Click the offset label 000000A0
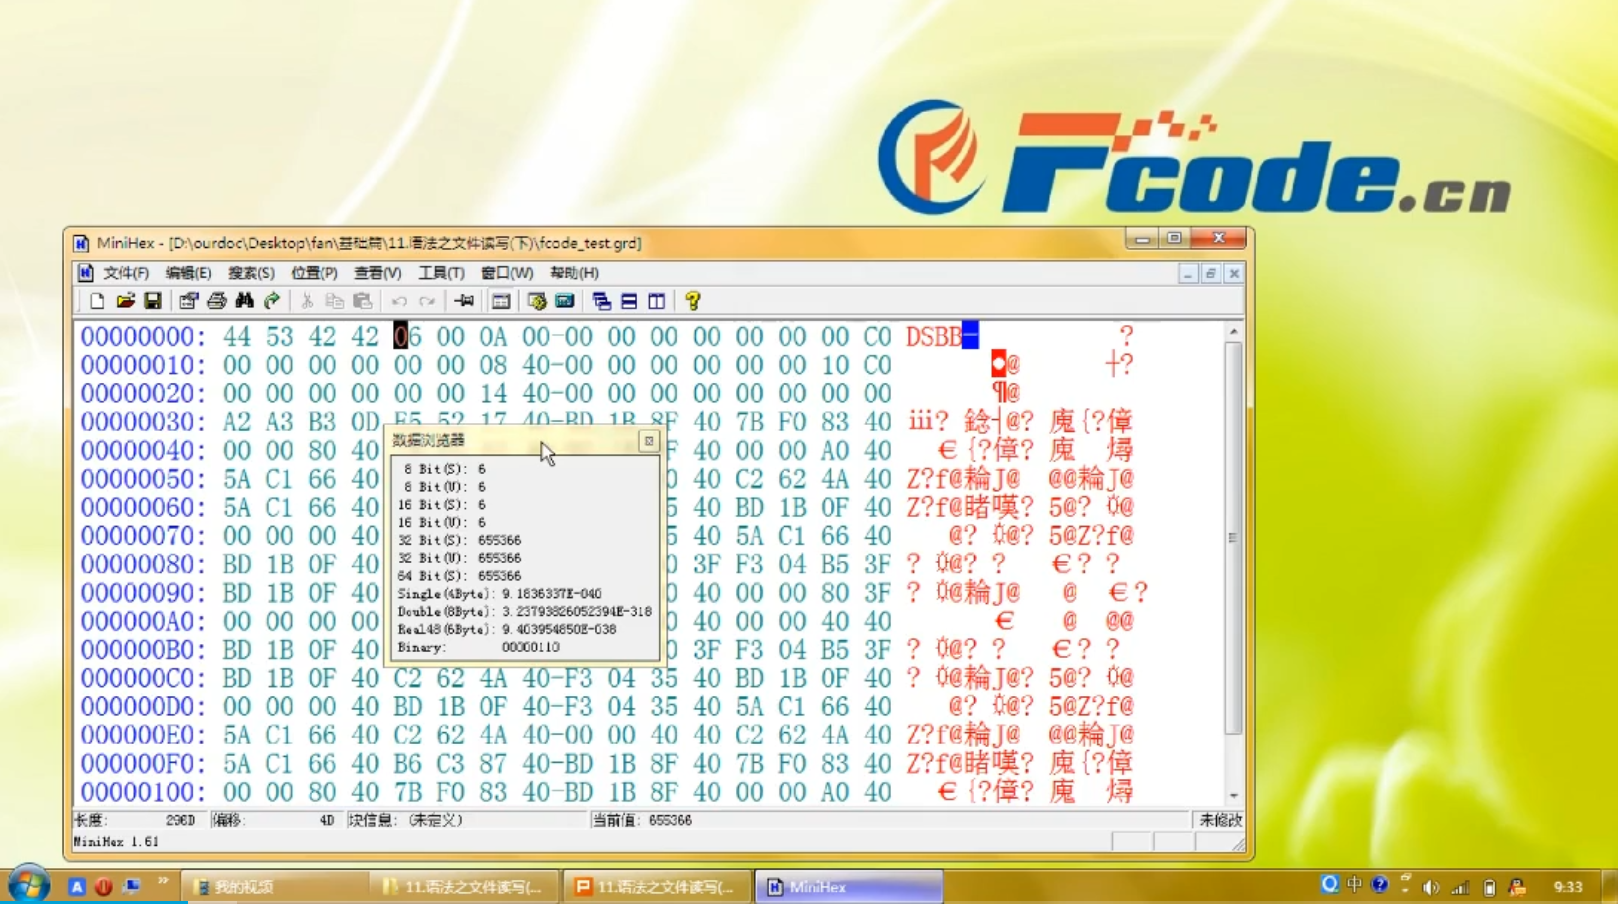This screenshot has height=904, width=1618. click(142, 621)
